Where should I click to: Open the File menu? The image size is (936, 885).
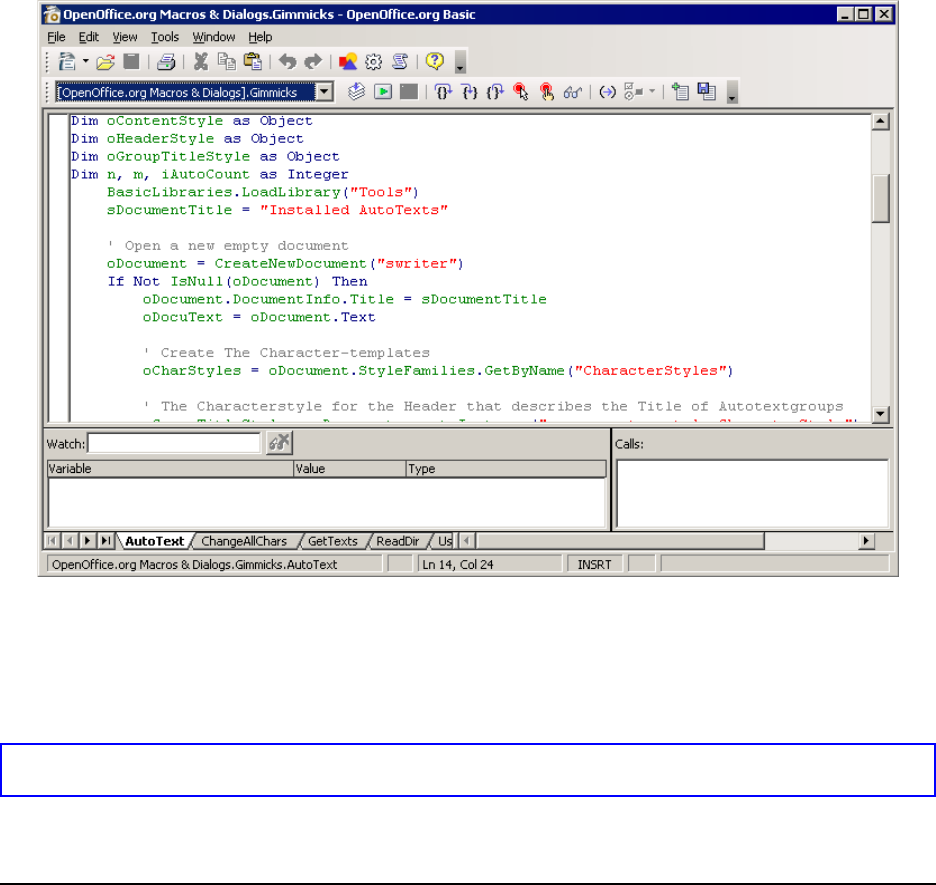56,37
